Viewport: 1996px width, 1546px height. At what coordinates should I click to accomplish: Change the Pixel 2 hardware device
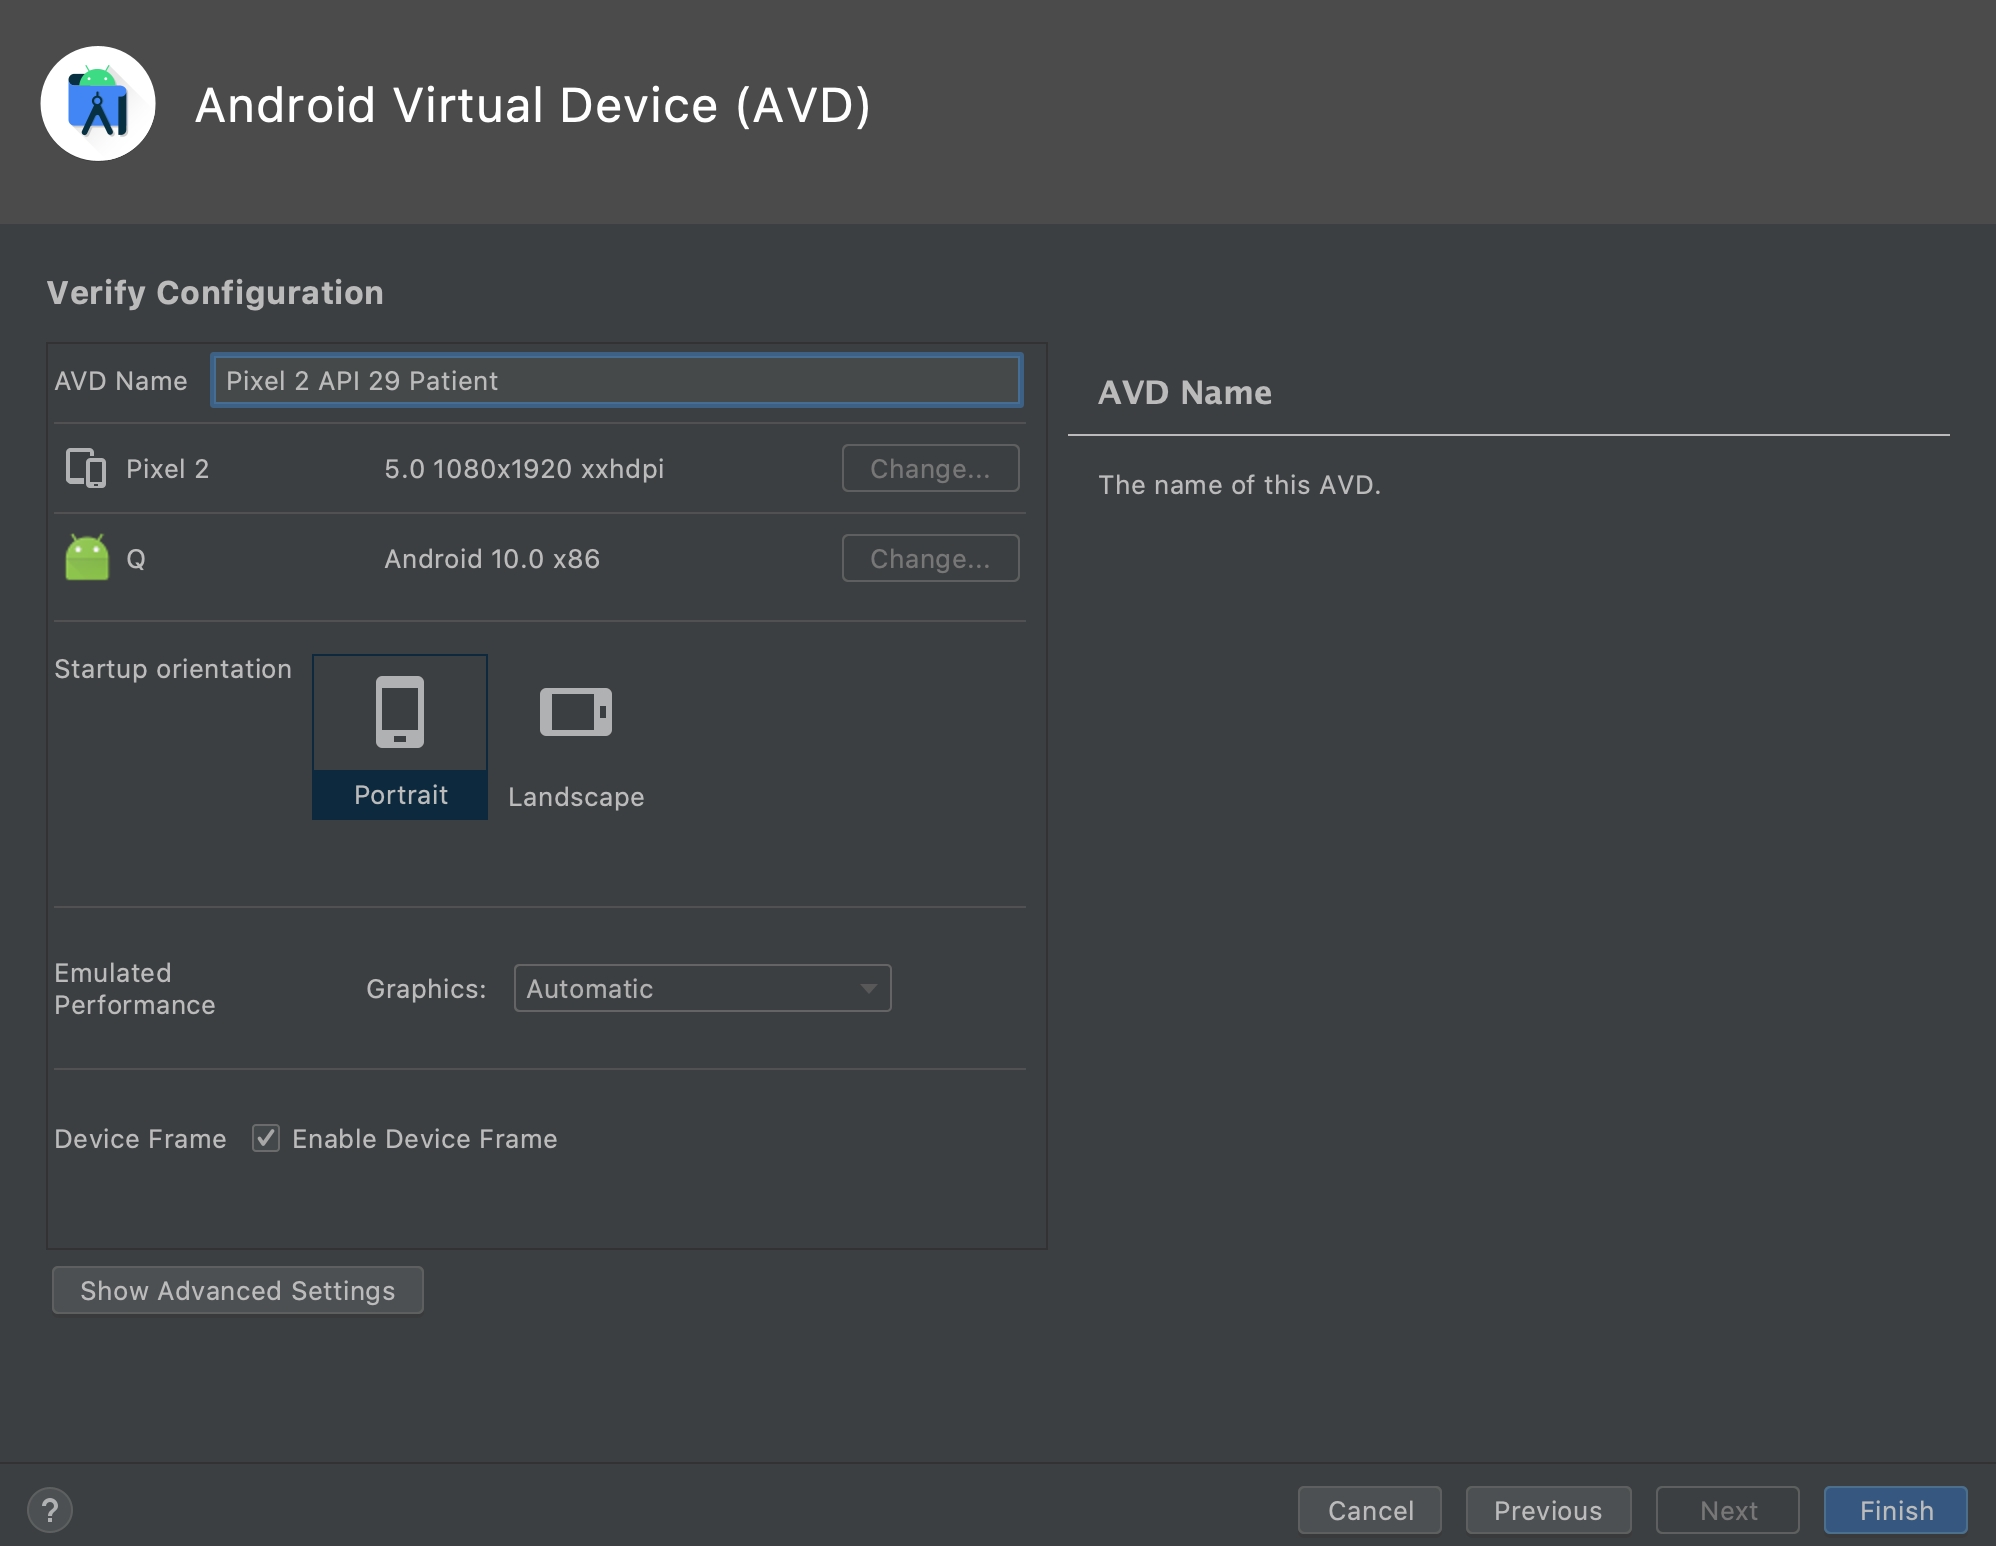pyautogui.click(x=930, y=468)
